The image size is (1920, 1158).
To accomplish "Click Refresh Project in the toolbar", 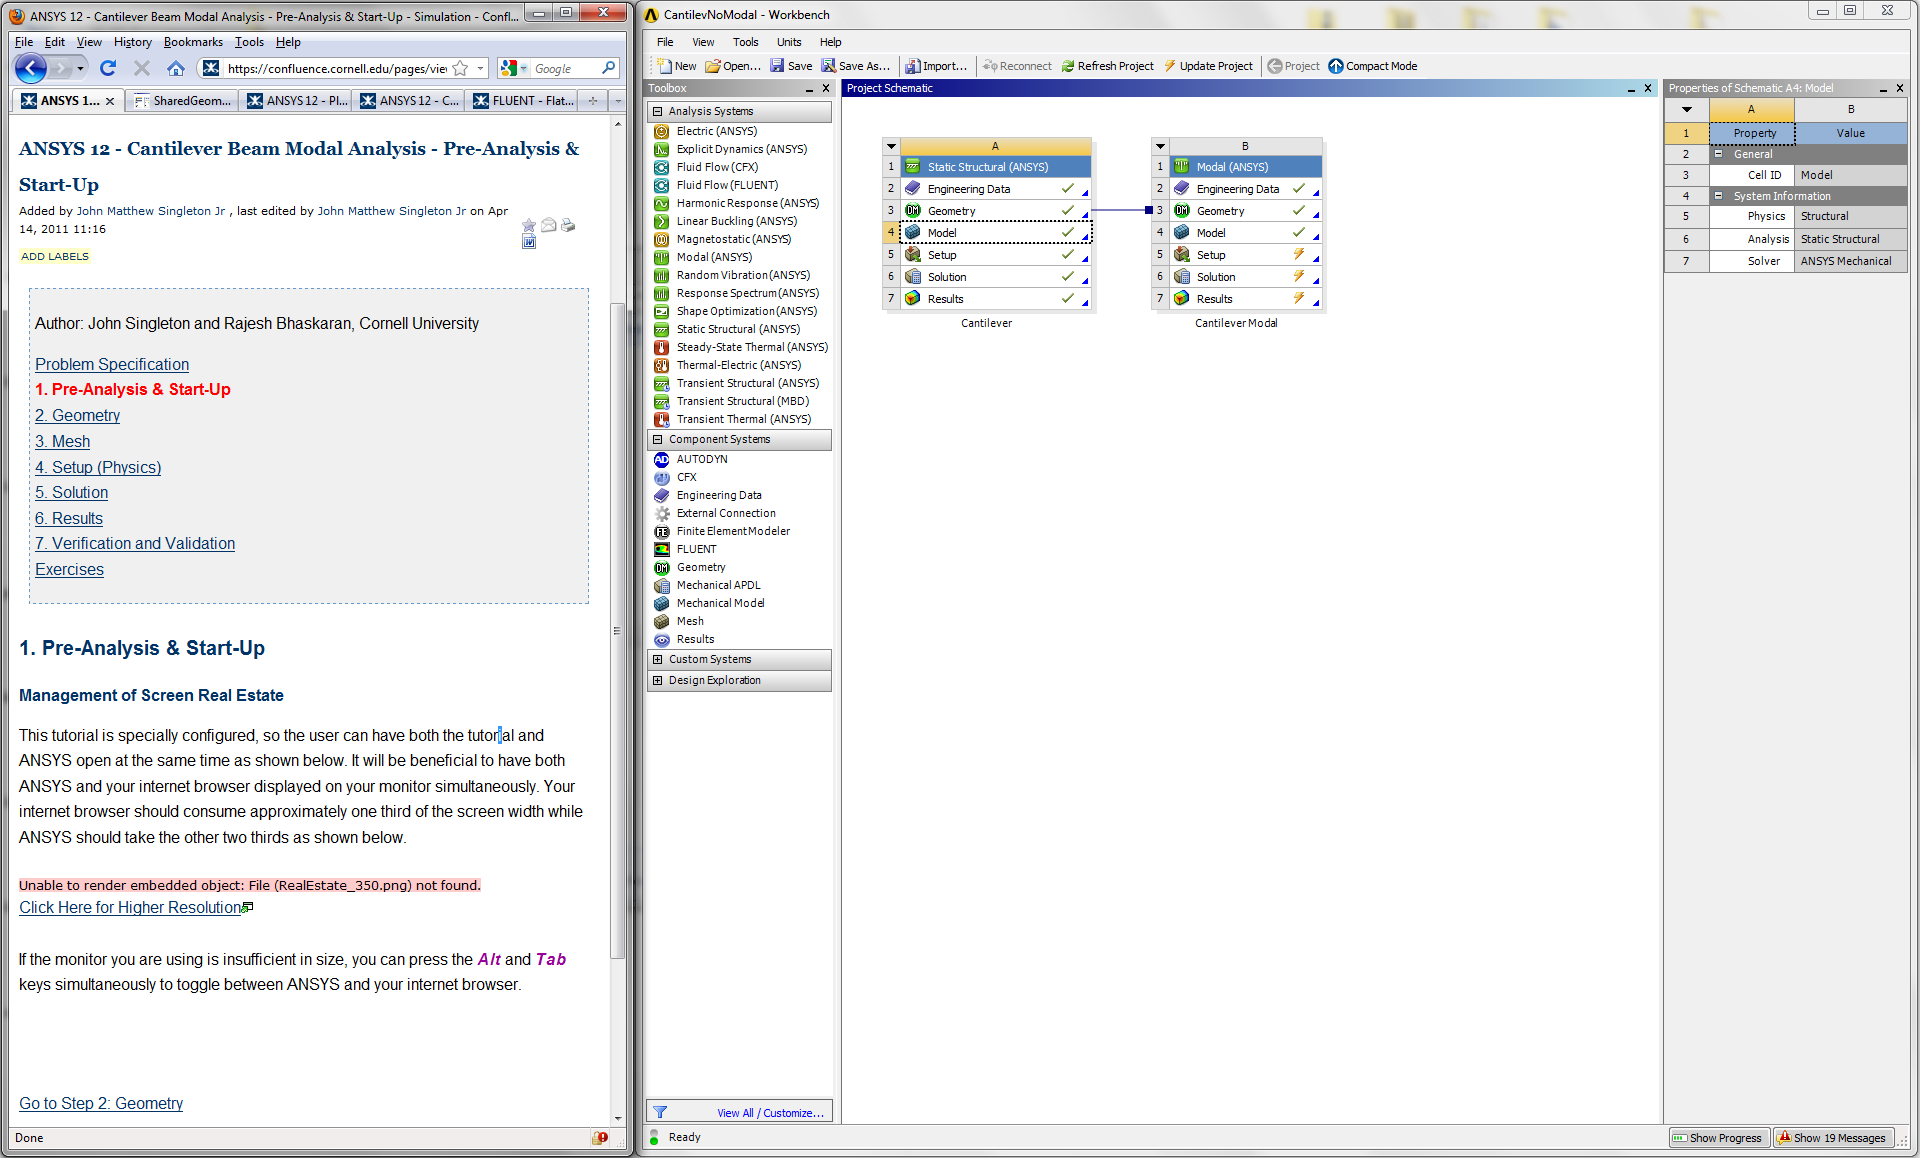I will click(1108, 66).
